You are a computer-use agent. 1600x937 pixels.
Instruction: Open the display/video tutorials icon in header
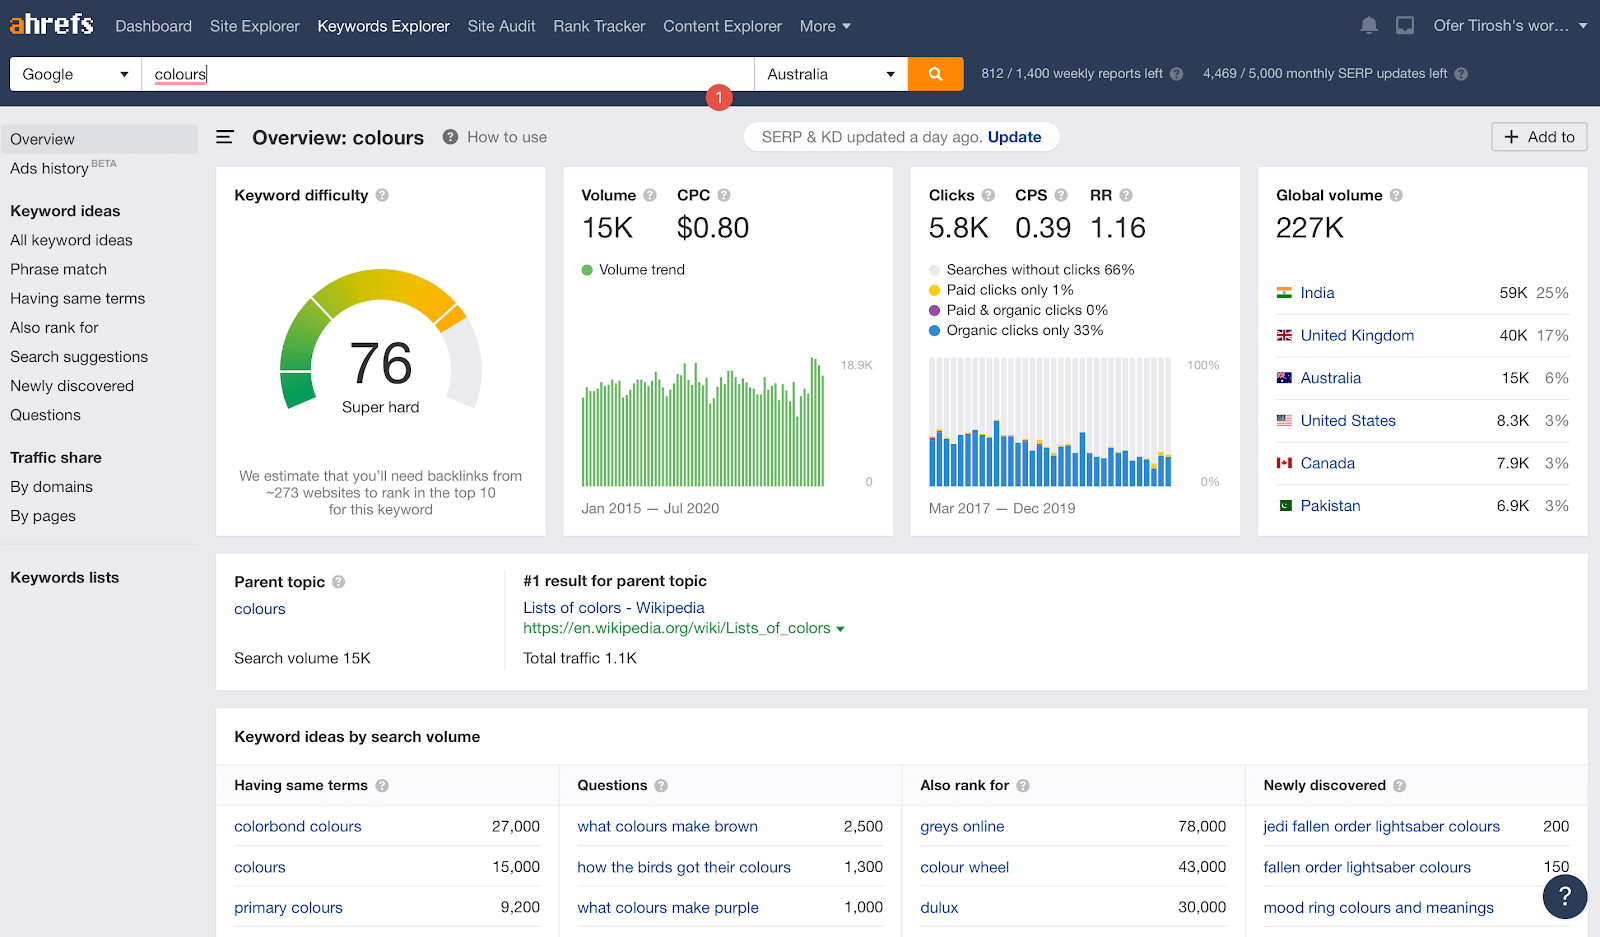coord(1405,26)
